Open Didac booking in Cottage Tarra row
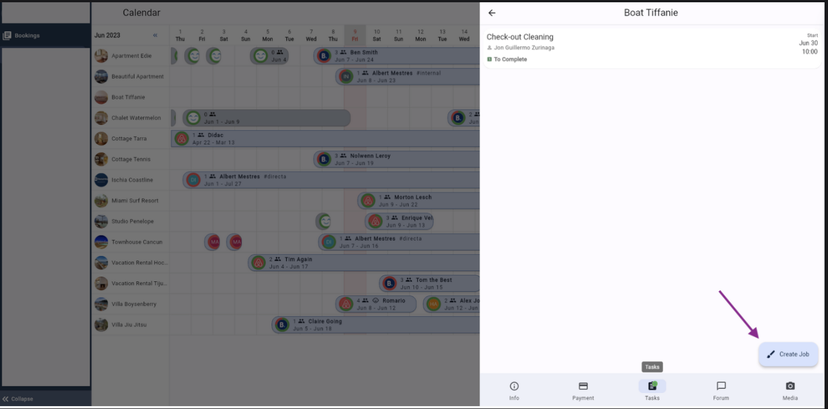The image size is (828, 409). [x=325, y=139]
